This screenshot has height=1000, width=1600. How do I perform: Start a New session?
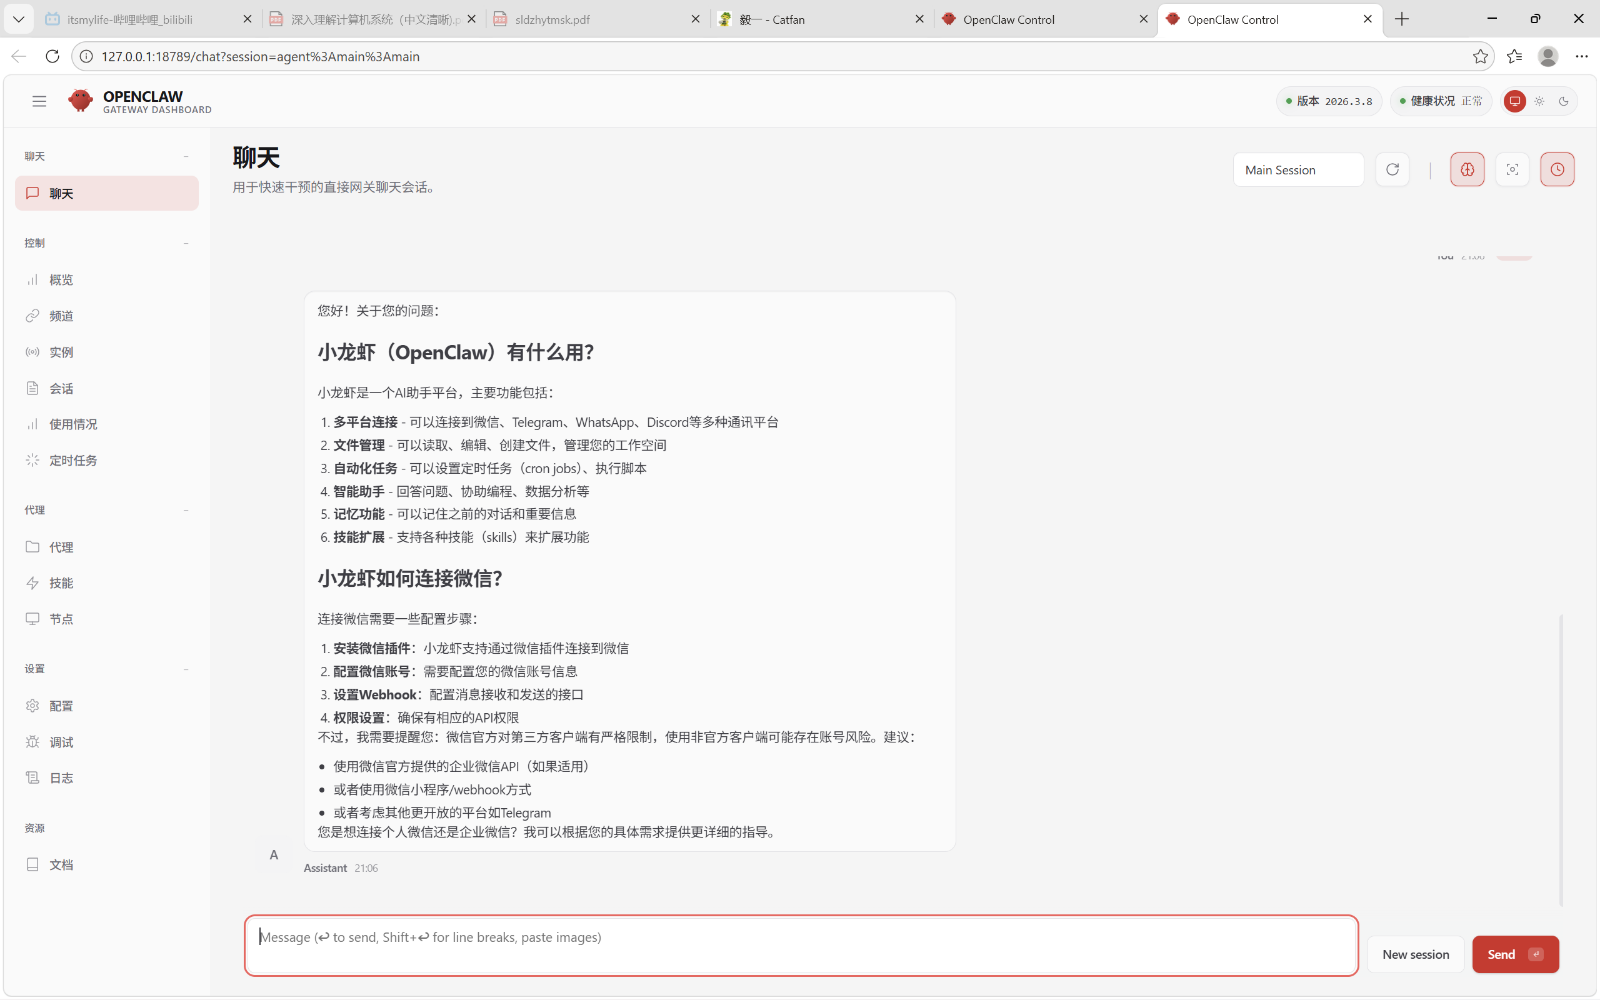coord(1415,954)
